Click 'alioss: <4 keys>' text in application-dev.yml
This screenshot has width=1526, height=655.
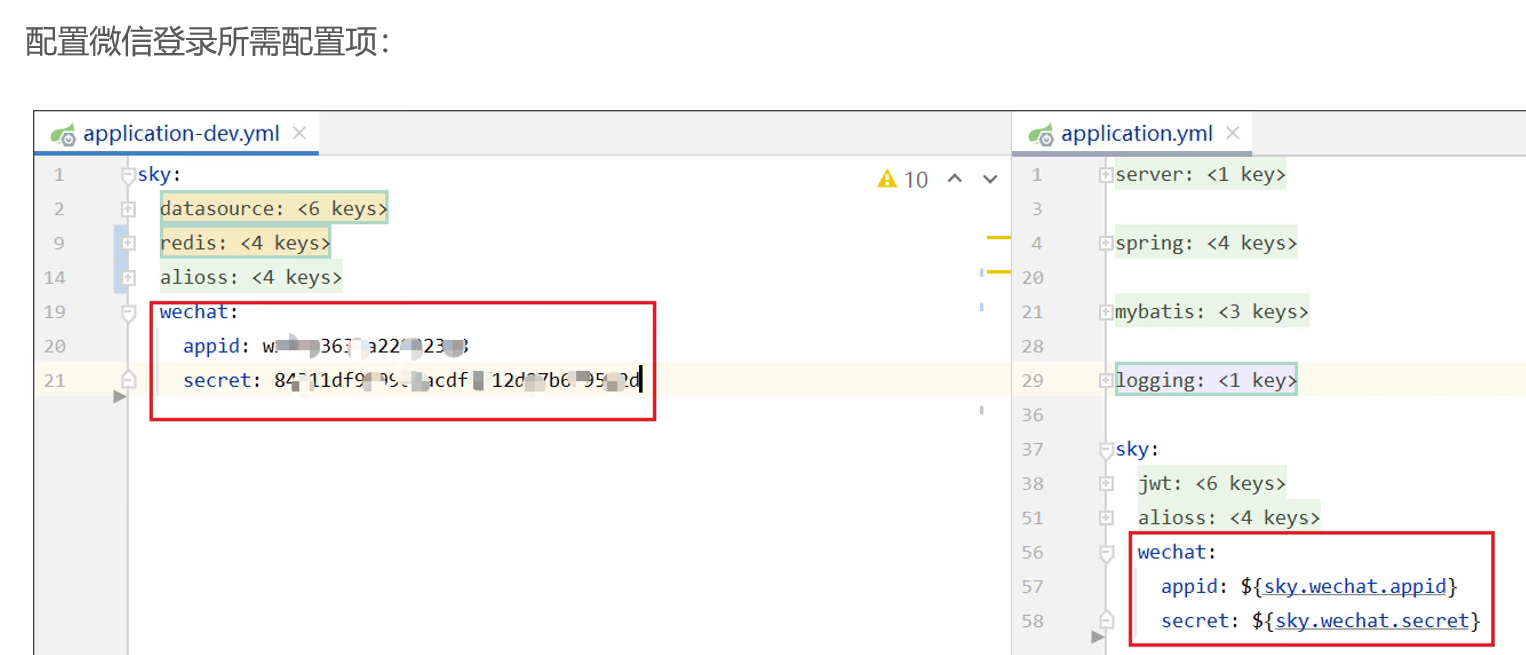click(251, 277)
